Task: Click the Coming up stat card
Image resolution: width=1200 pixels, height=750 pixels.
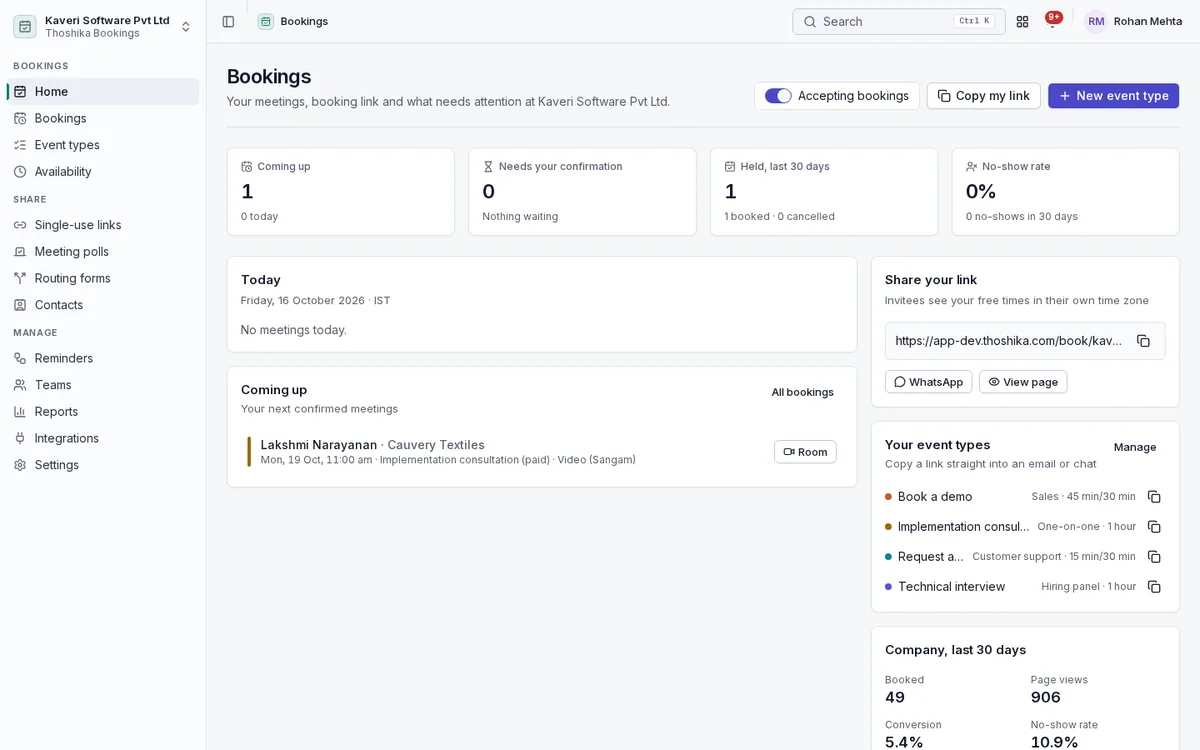Action: click(341, 192)
